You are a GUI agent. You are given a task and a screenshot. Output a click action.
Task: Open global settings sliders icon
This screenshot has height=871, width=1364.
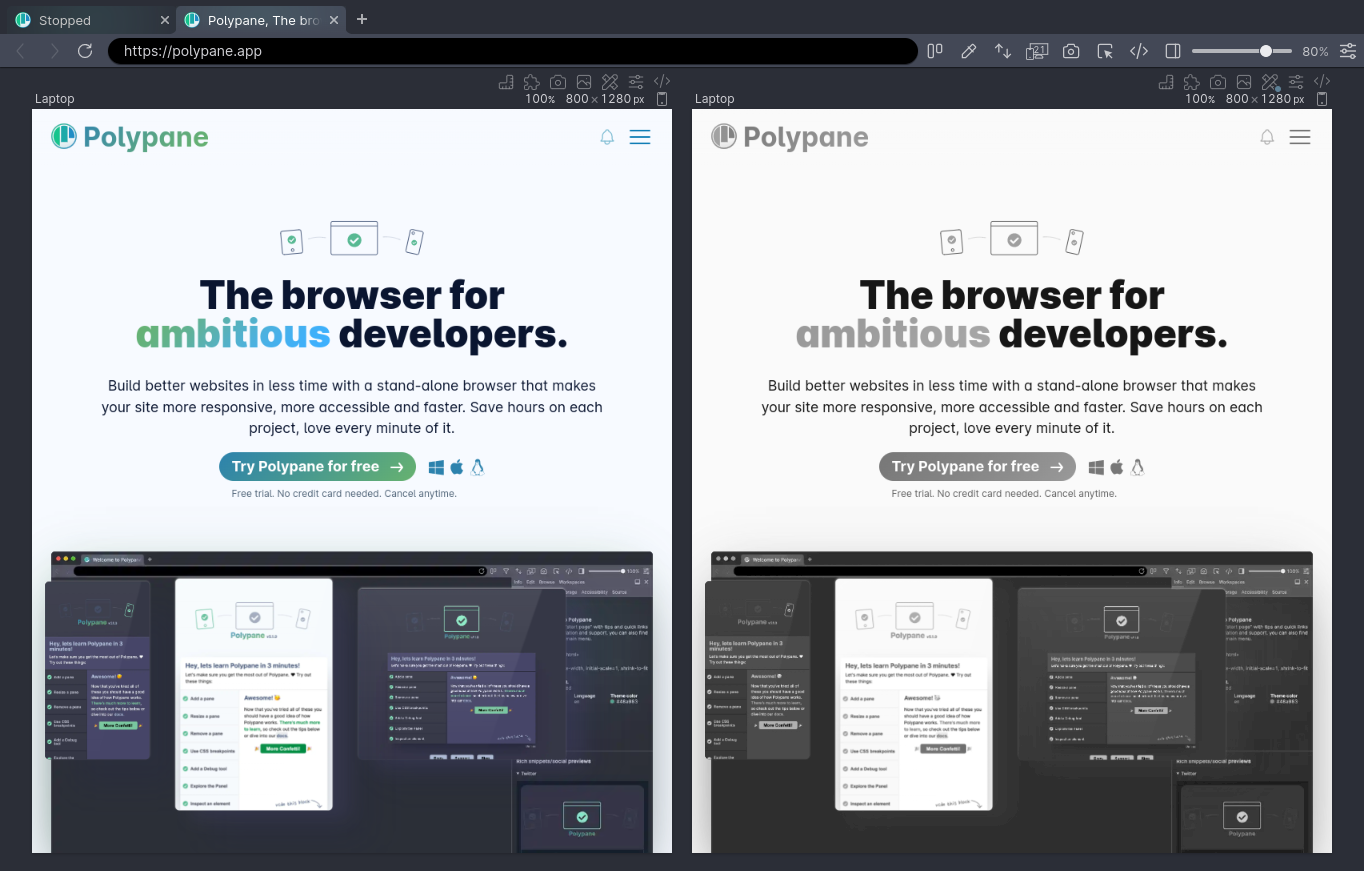[x=1348, y=51]
